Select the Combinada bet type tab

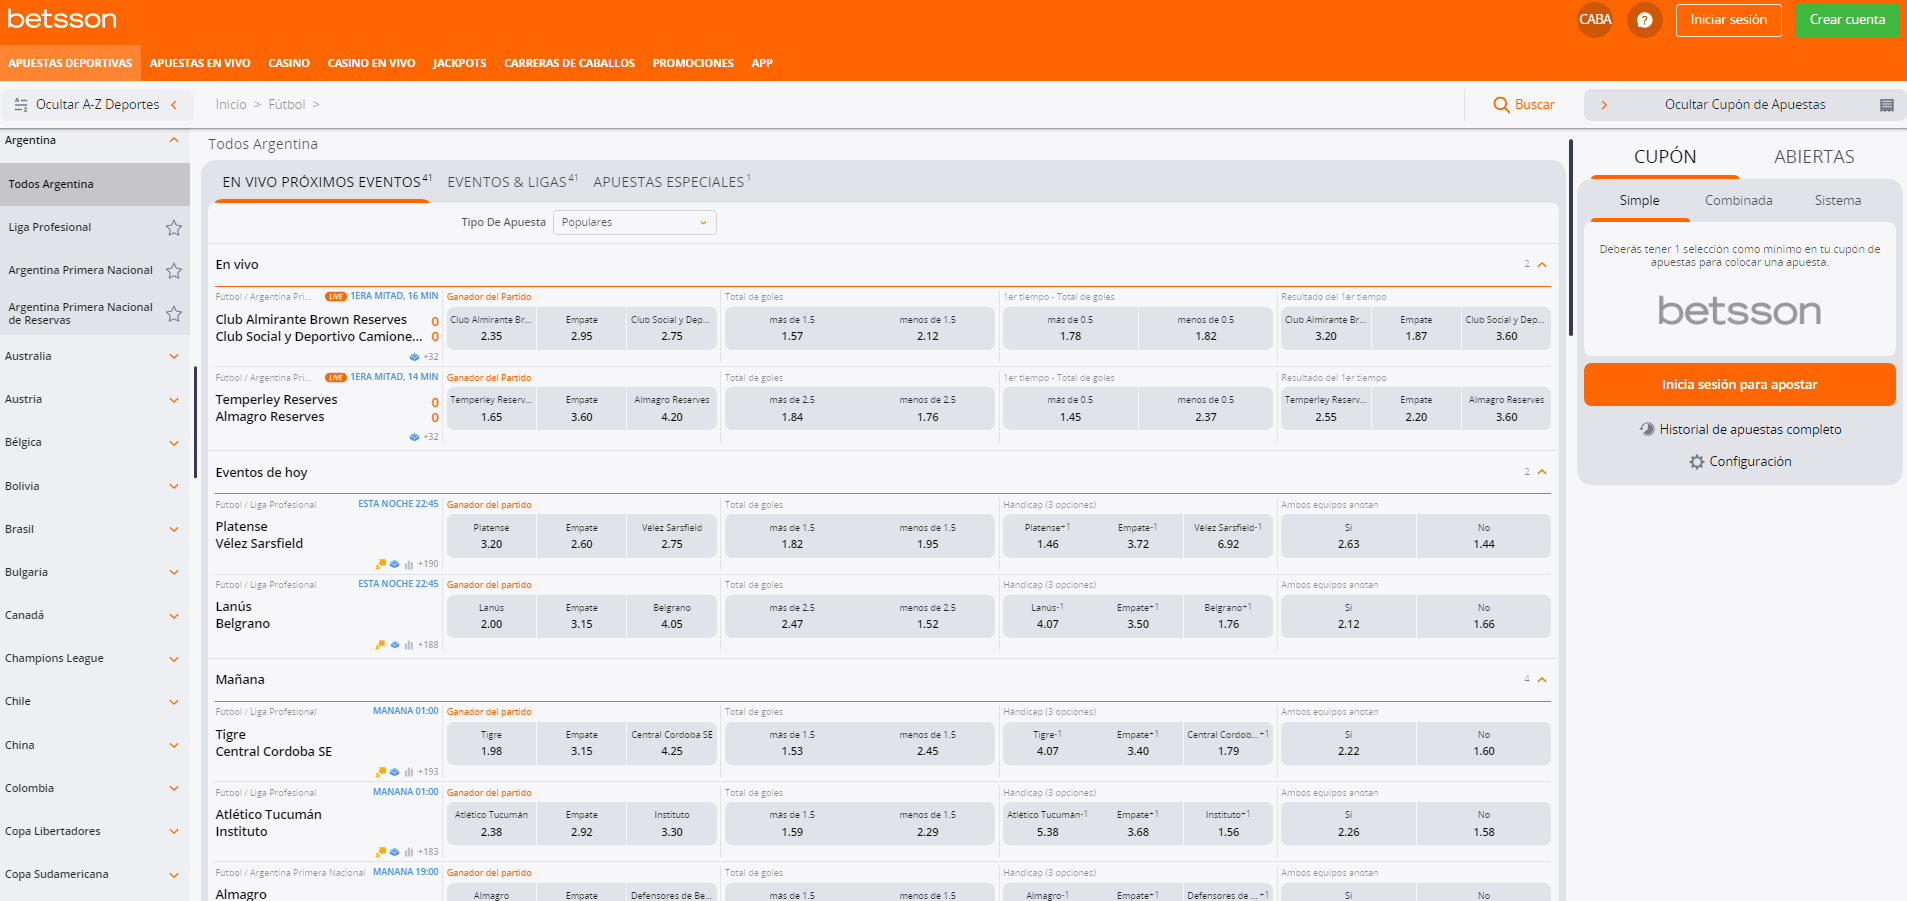click(1738, 201)
